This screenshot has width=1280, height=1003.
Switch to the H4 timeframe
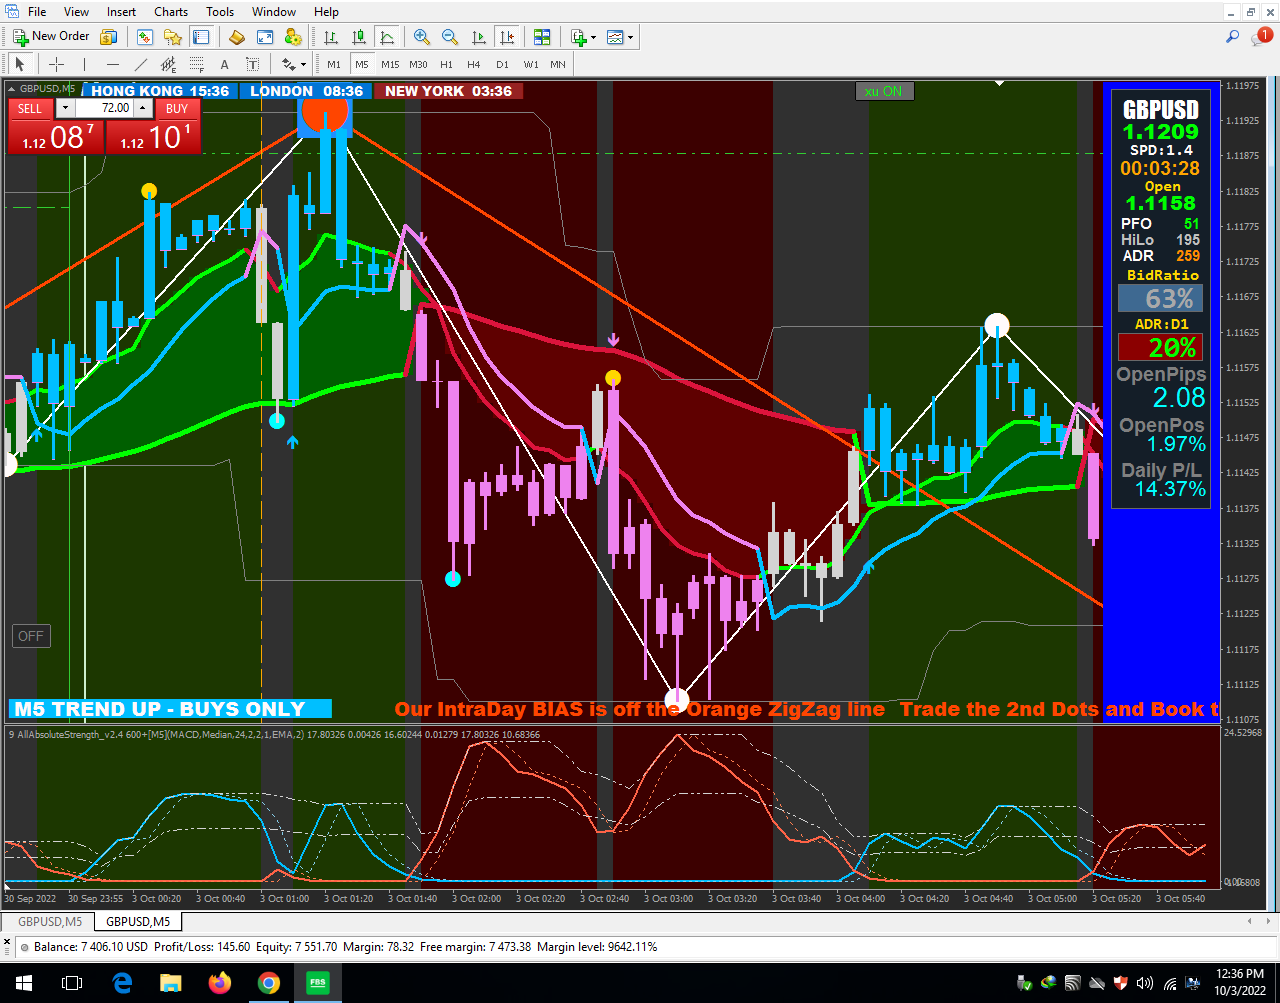pos(474,64)
